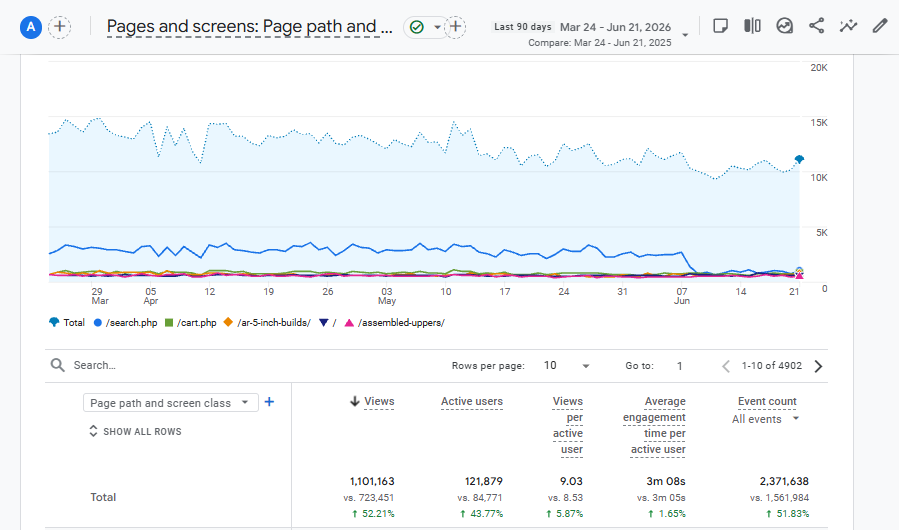
Task: Toggle /cart.php legend entry
Action: [190, 322]
